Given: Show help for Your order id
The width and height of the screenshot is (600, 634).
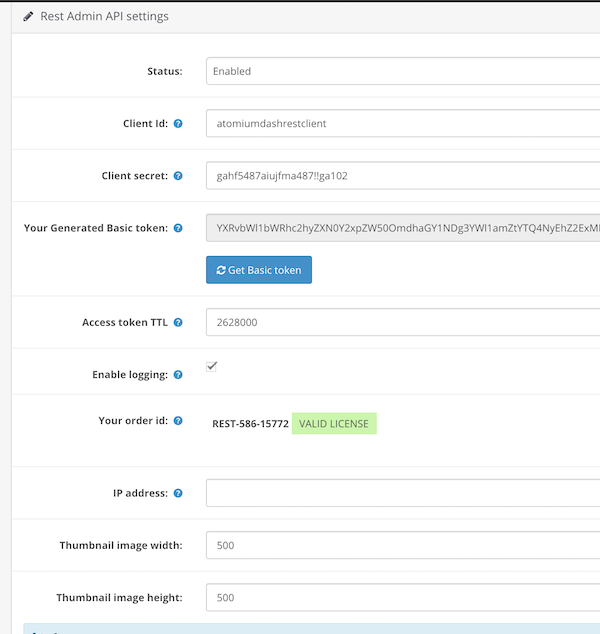Looking at the screenshot, I should [x=178, y=421].
